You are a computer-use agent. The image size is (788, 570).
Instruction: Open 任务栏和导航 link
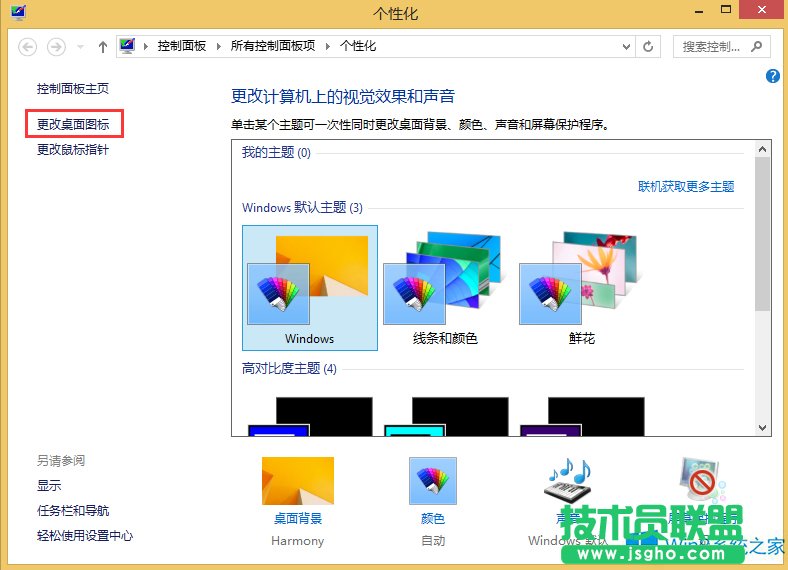(x=73, y=511)
